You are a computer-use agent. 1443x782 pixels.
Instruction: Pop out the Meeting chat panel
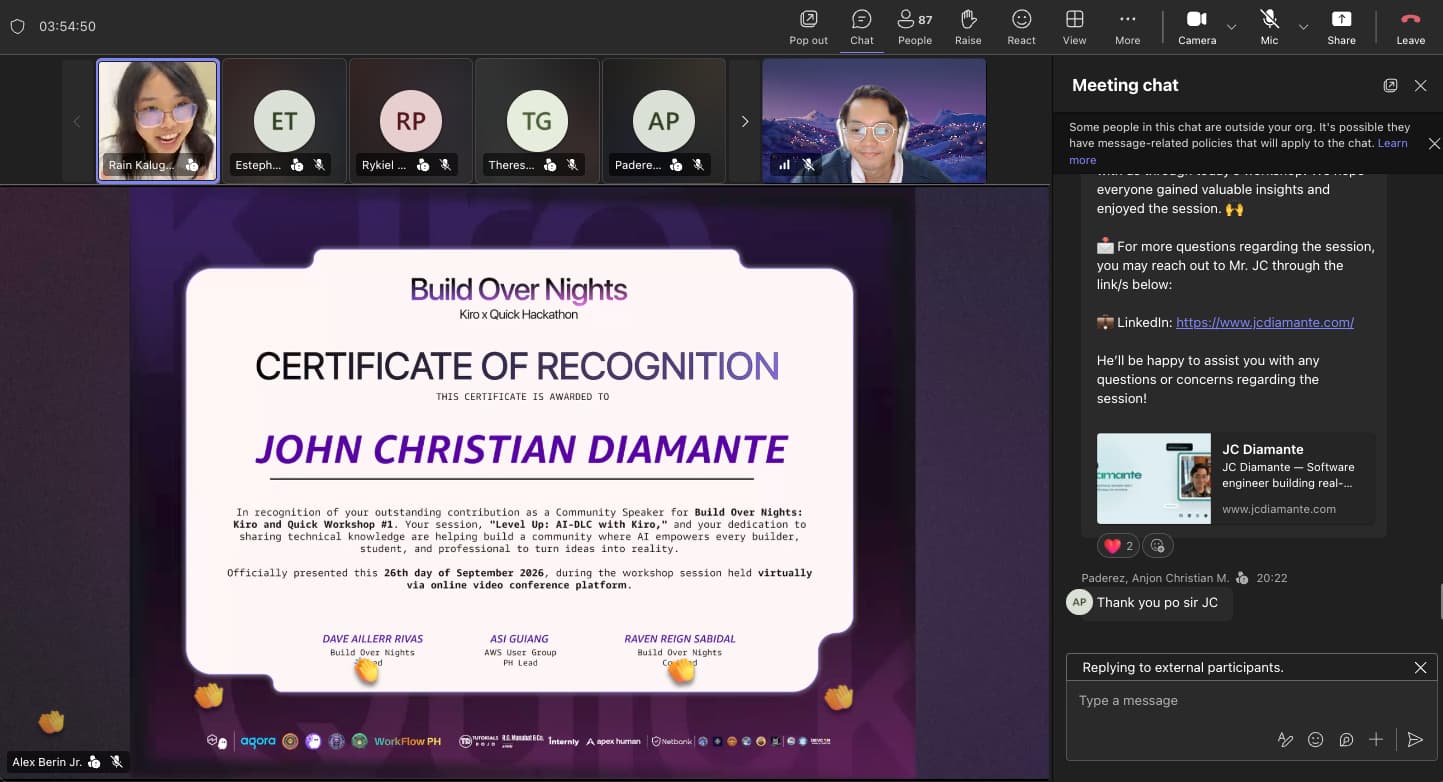pyautogui.click(x=1390, y=86)
